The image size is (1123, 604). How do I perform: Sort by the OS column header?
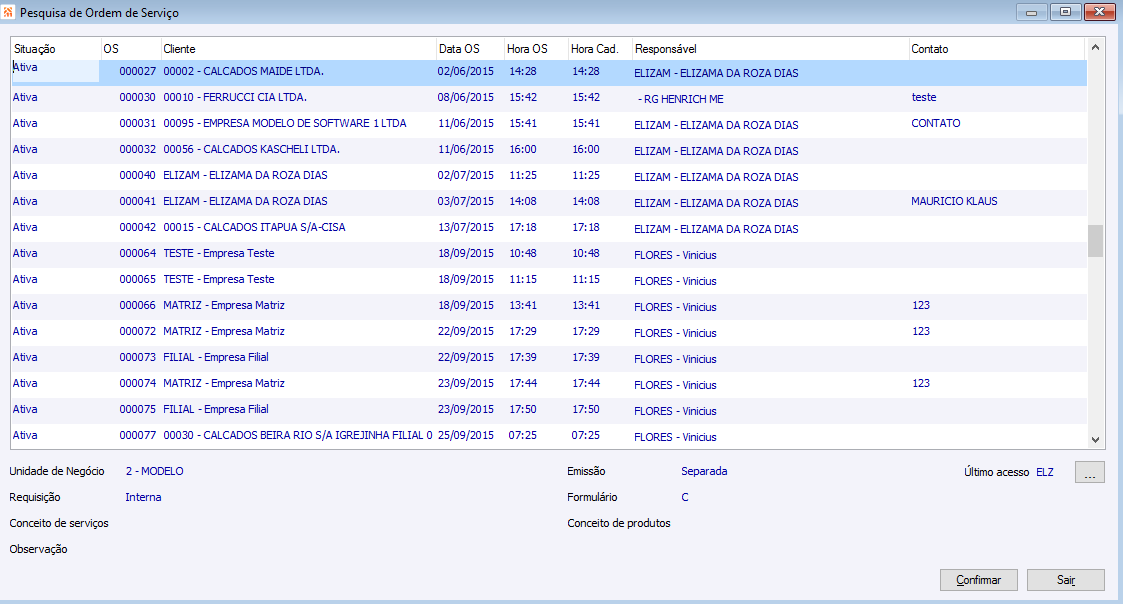[x=131, y=49]
